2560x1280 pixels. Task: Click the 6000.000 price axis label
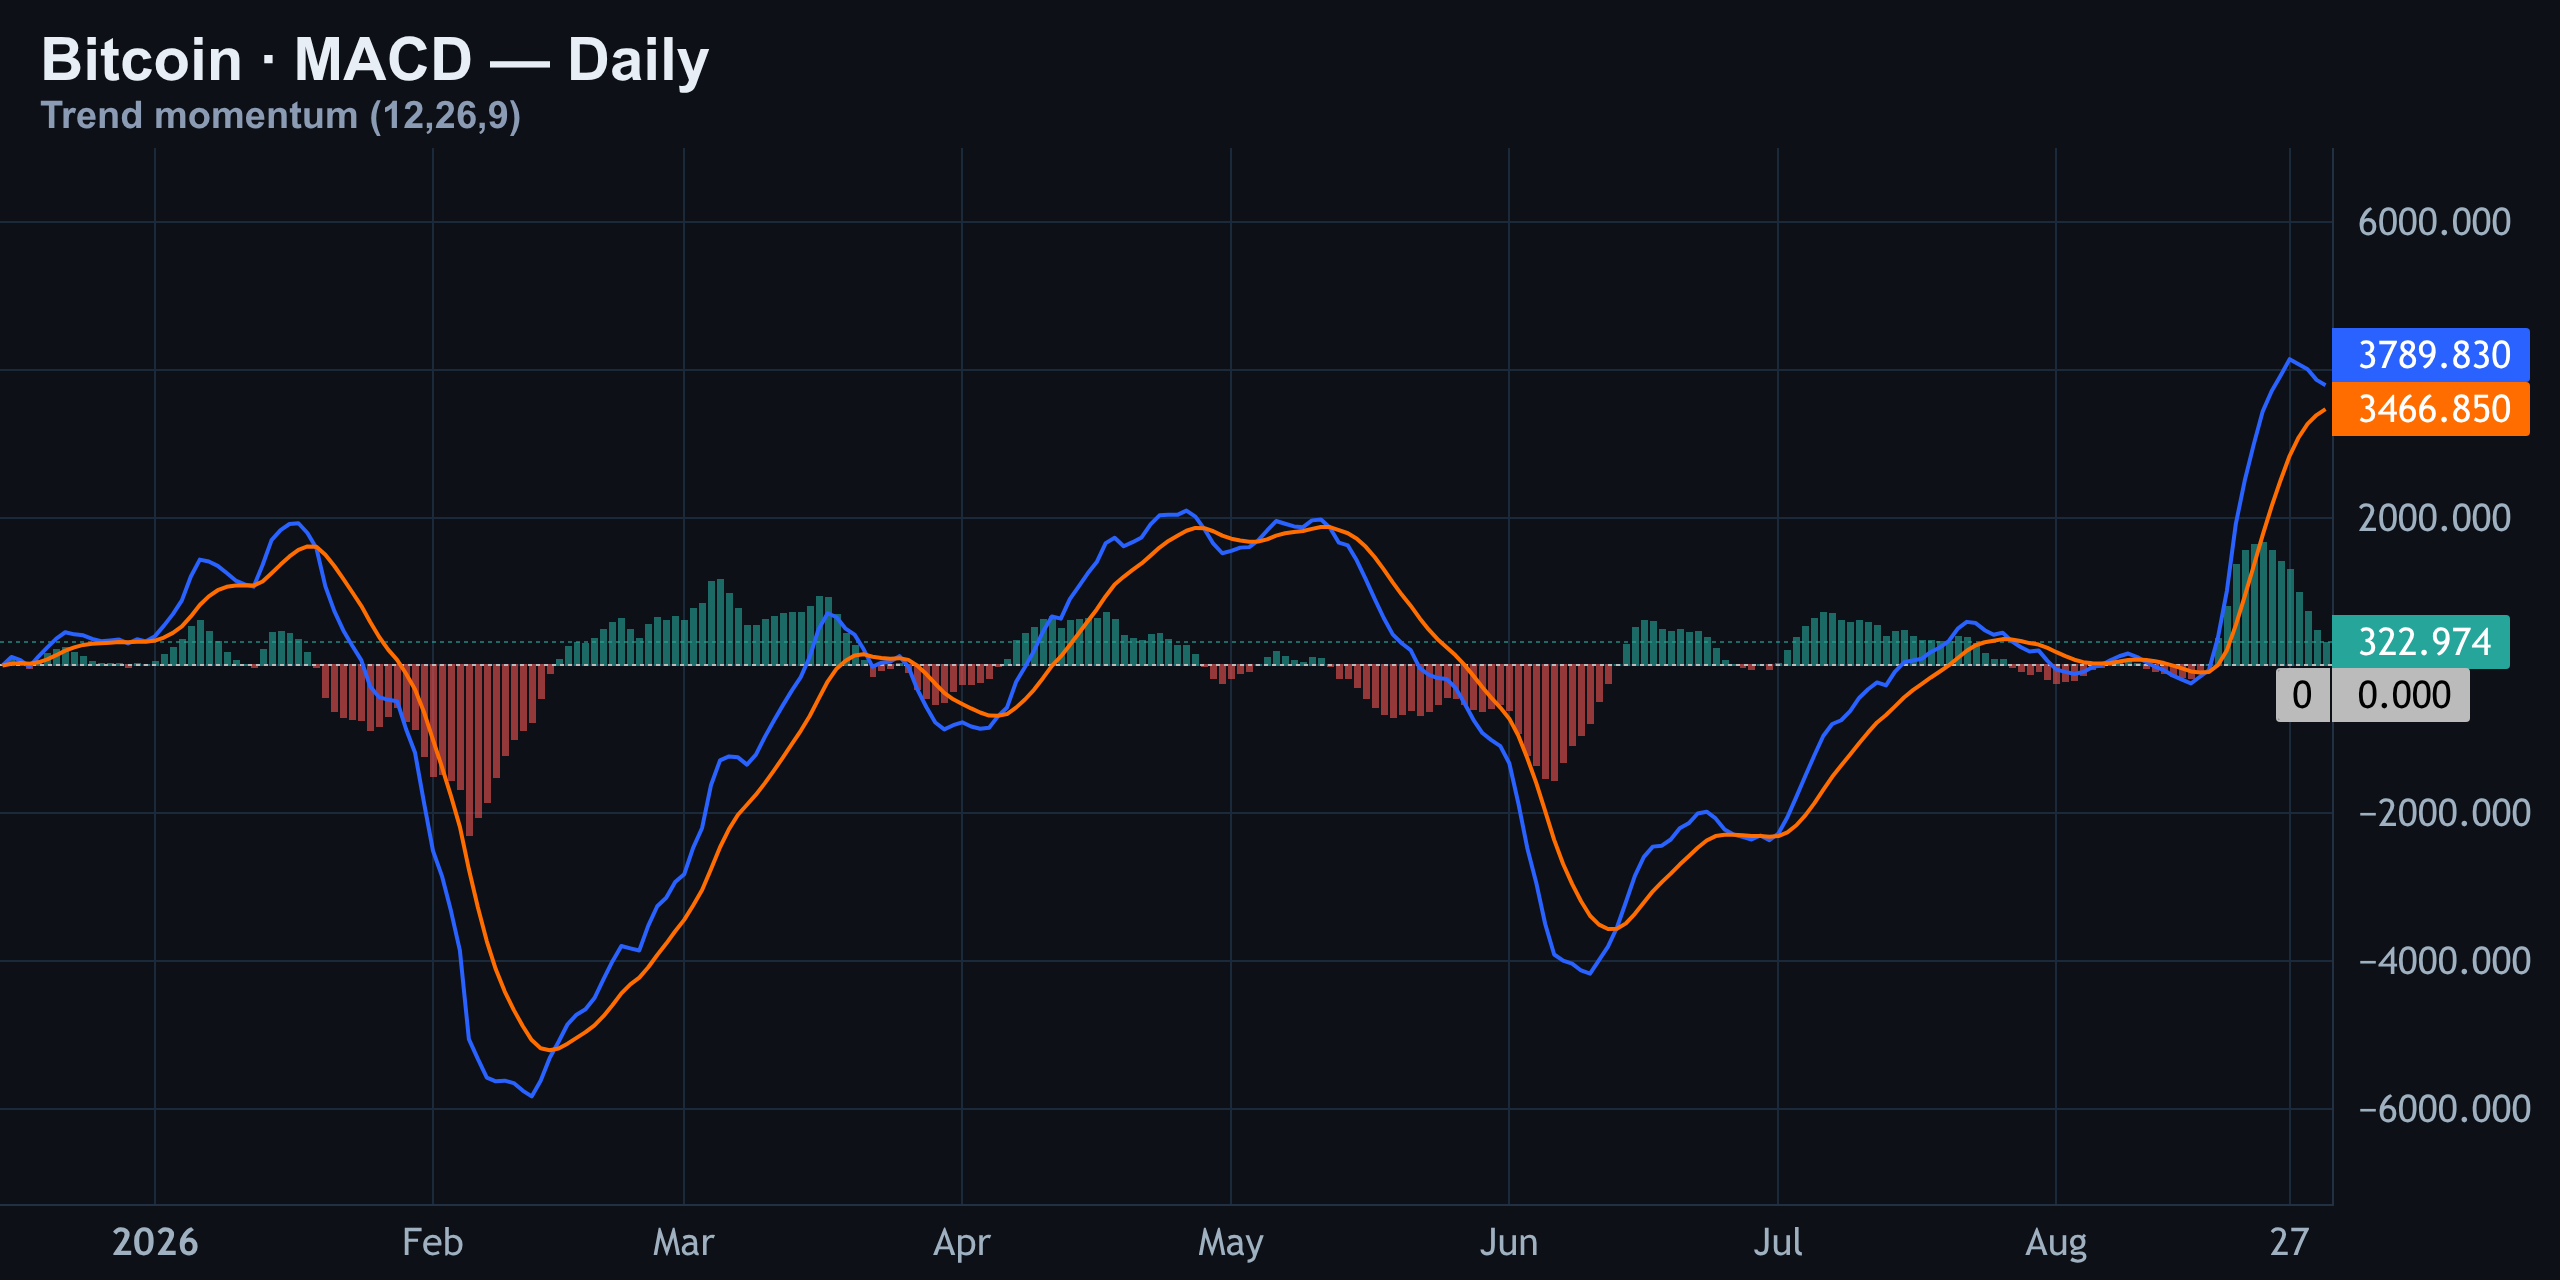[x=2434, y=222]
